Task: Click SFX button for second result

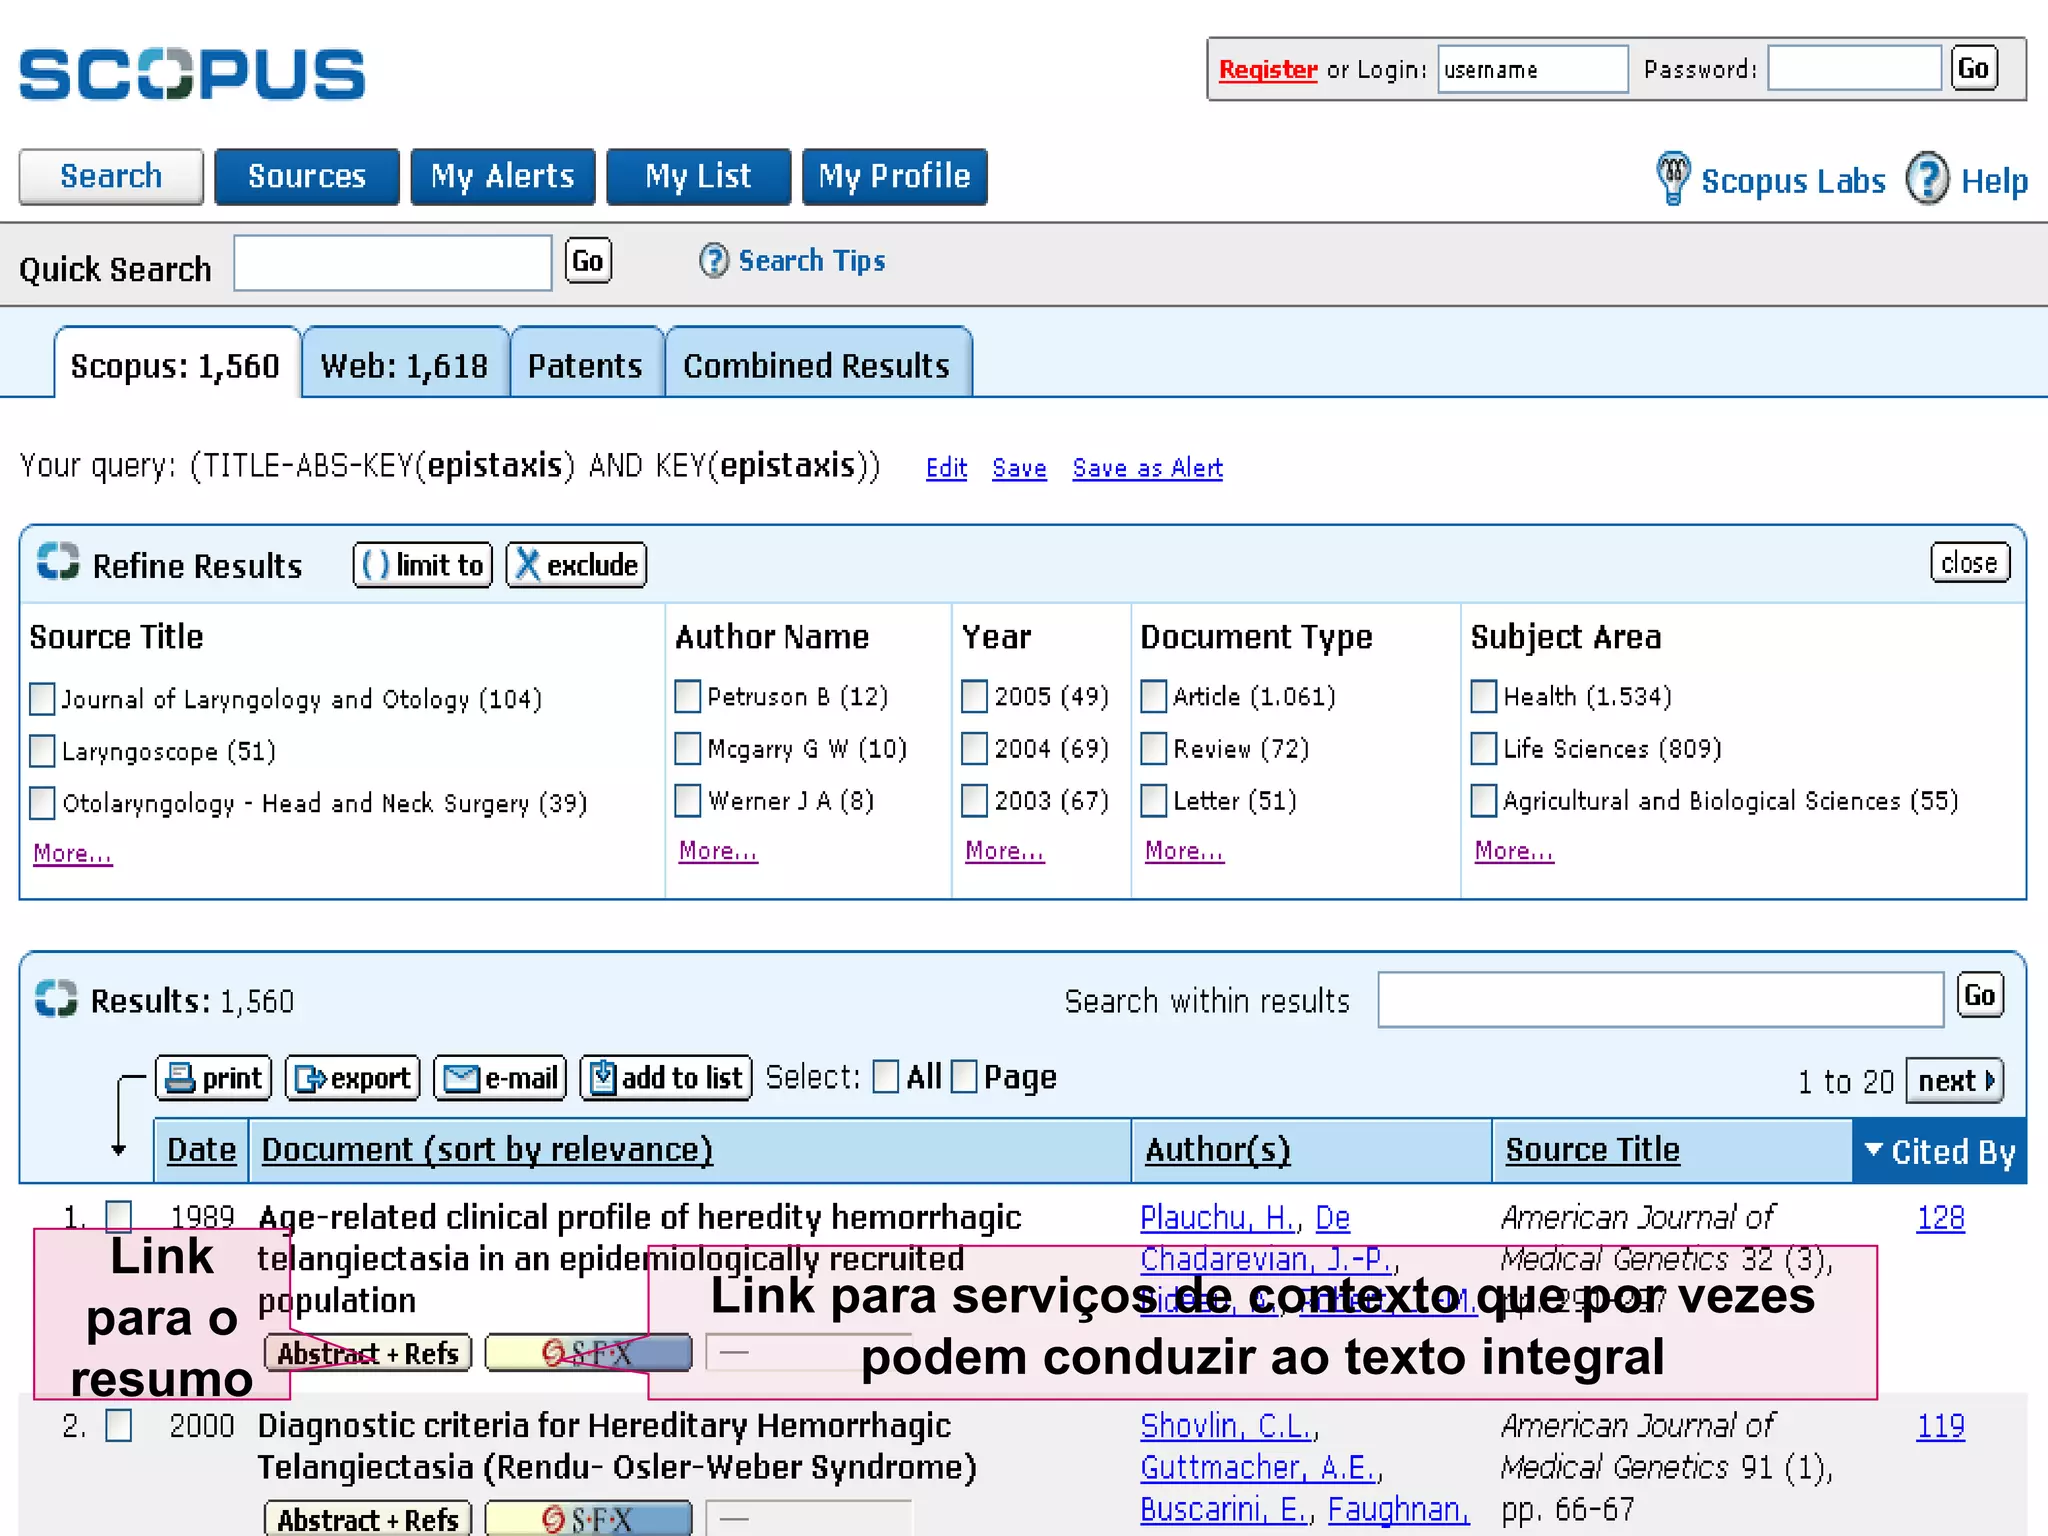Action: (588, 1519)
